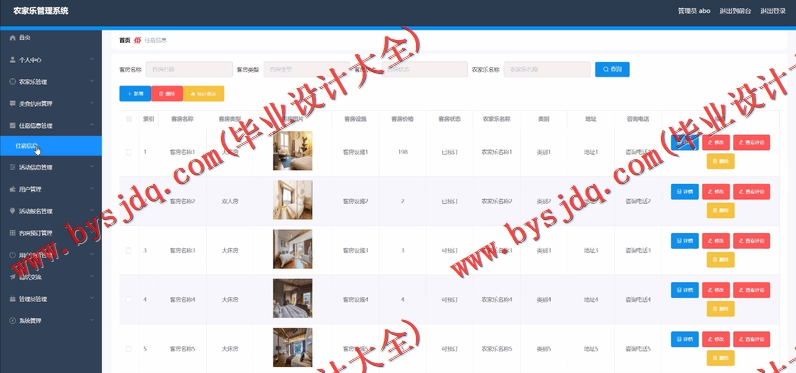Click 管理员 abo in the top bar
This screenshot has height=373, width=796.
click(694, 11)
